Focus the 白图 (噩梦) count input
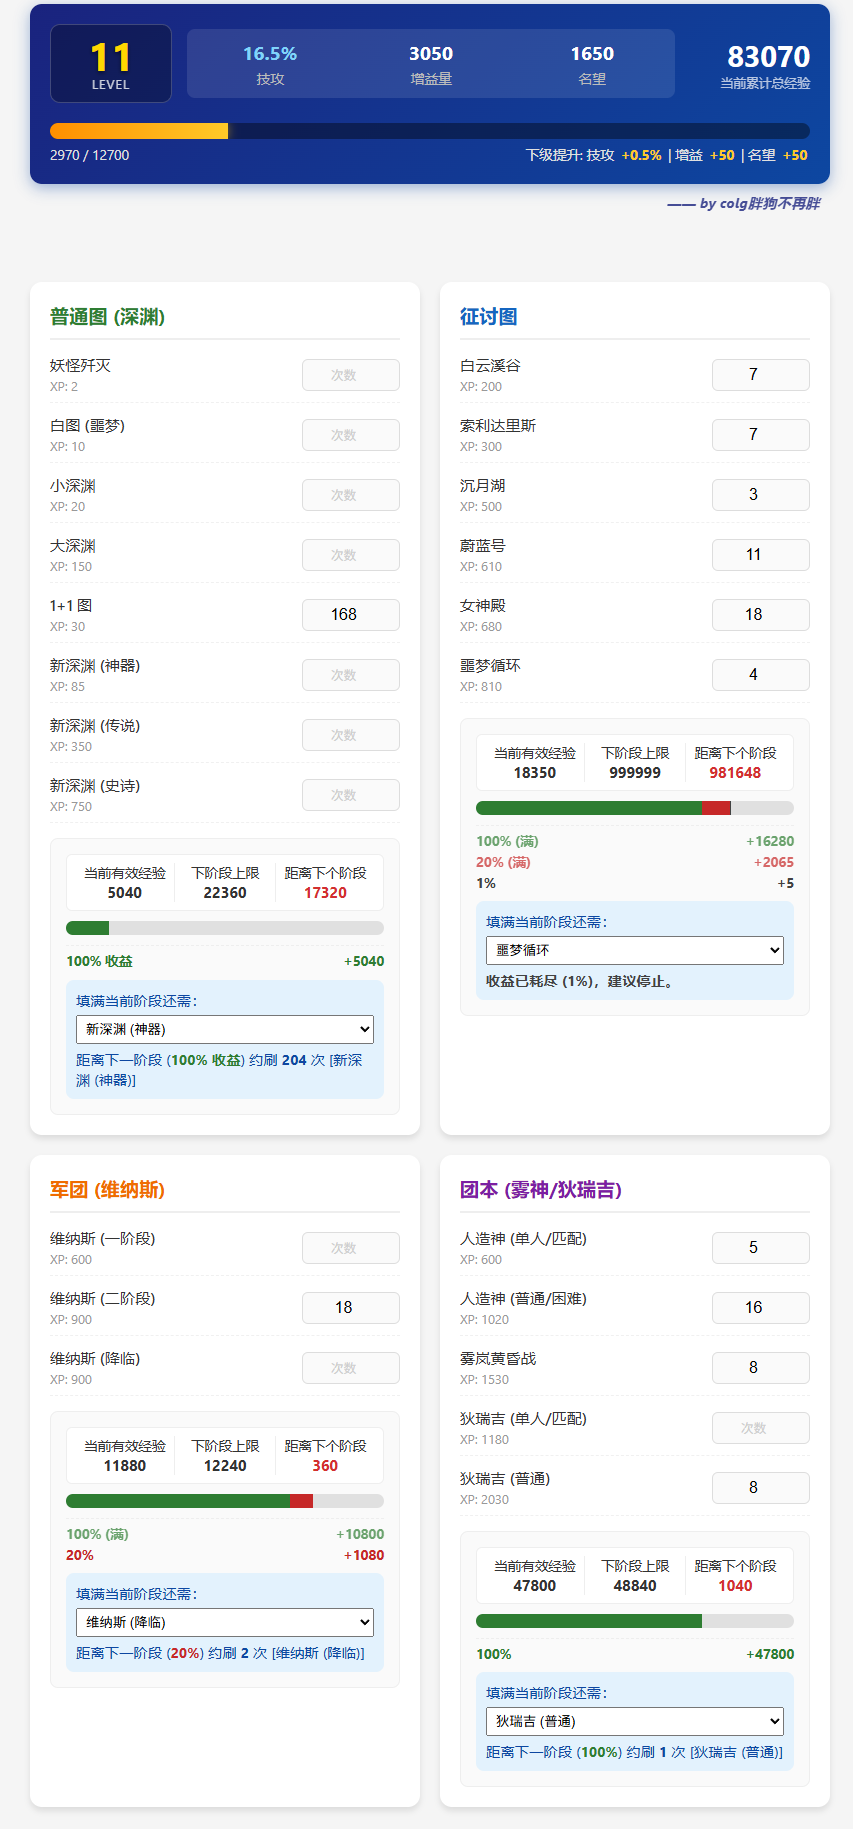Image resolution: width=853 pixels, height=1829 pixels. (x=350, y=435)
